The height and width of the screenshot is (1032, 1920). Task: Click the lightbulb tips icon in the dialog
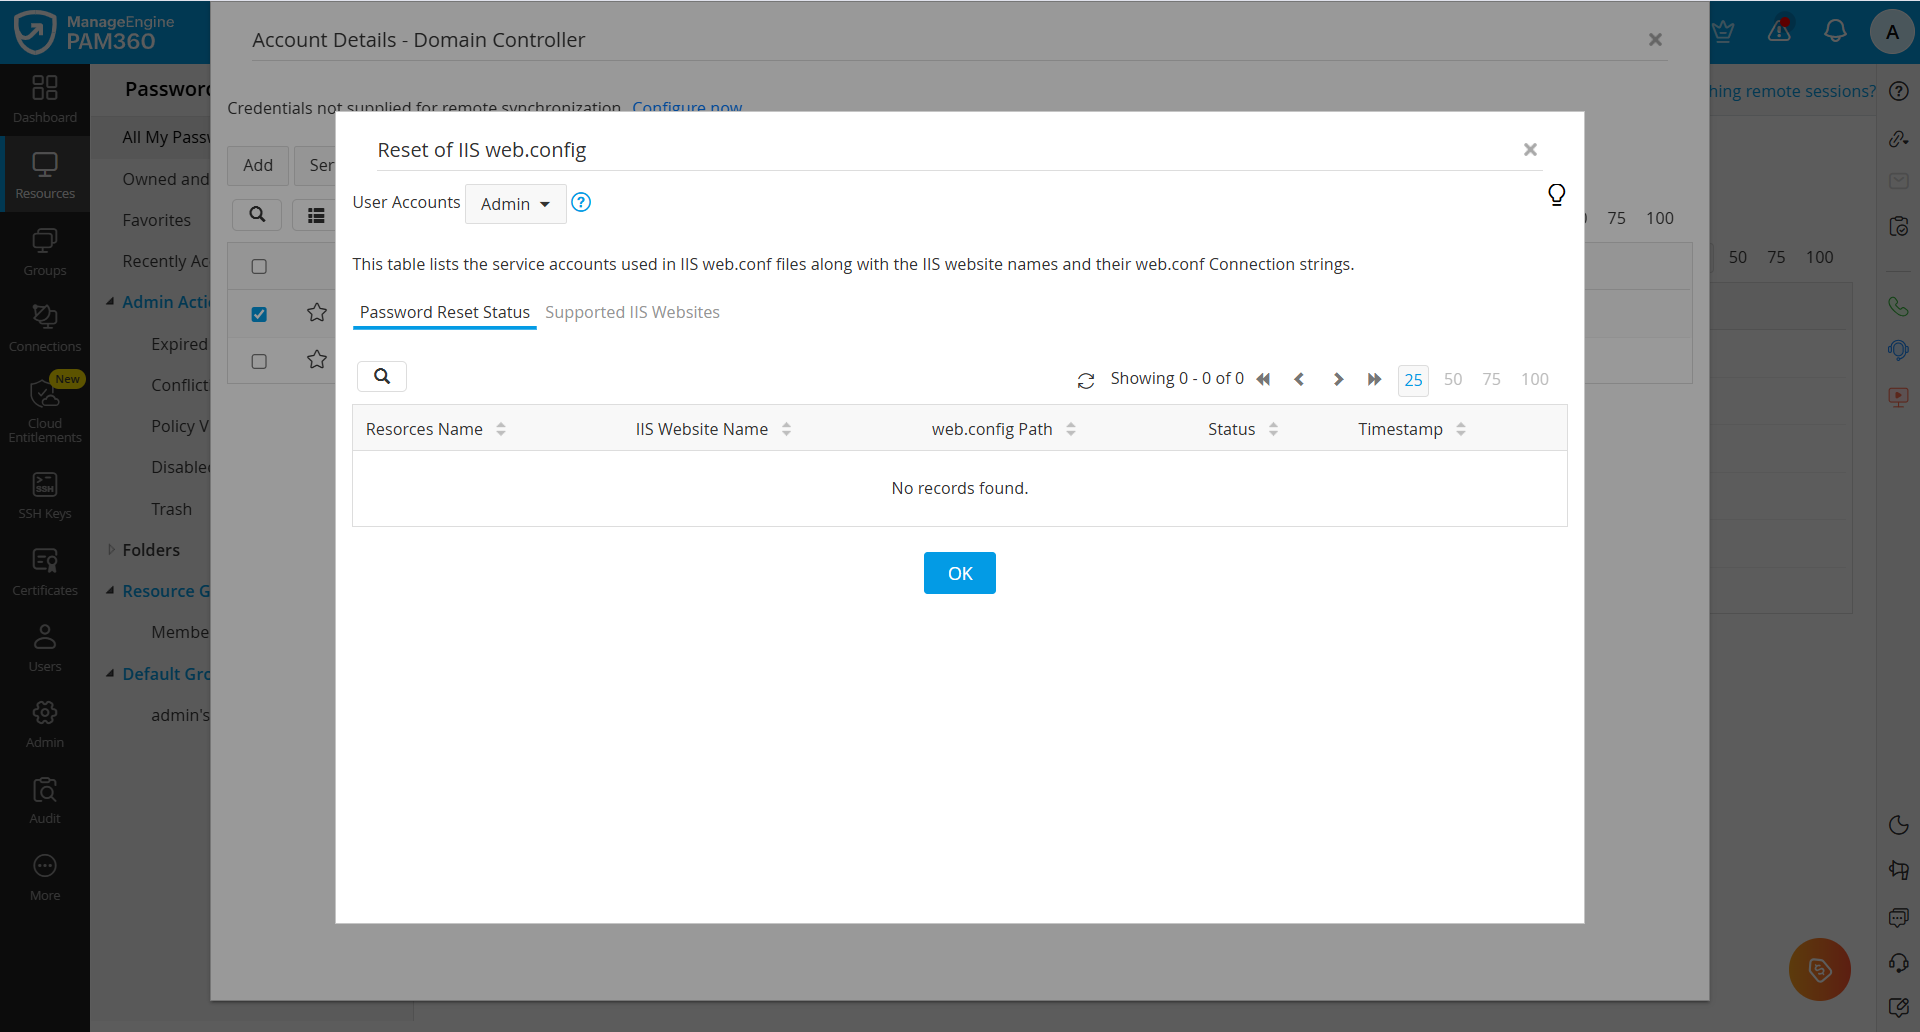coord(1556,194)
